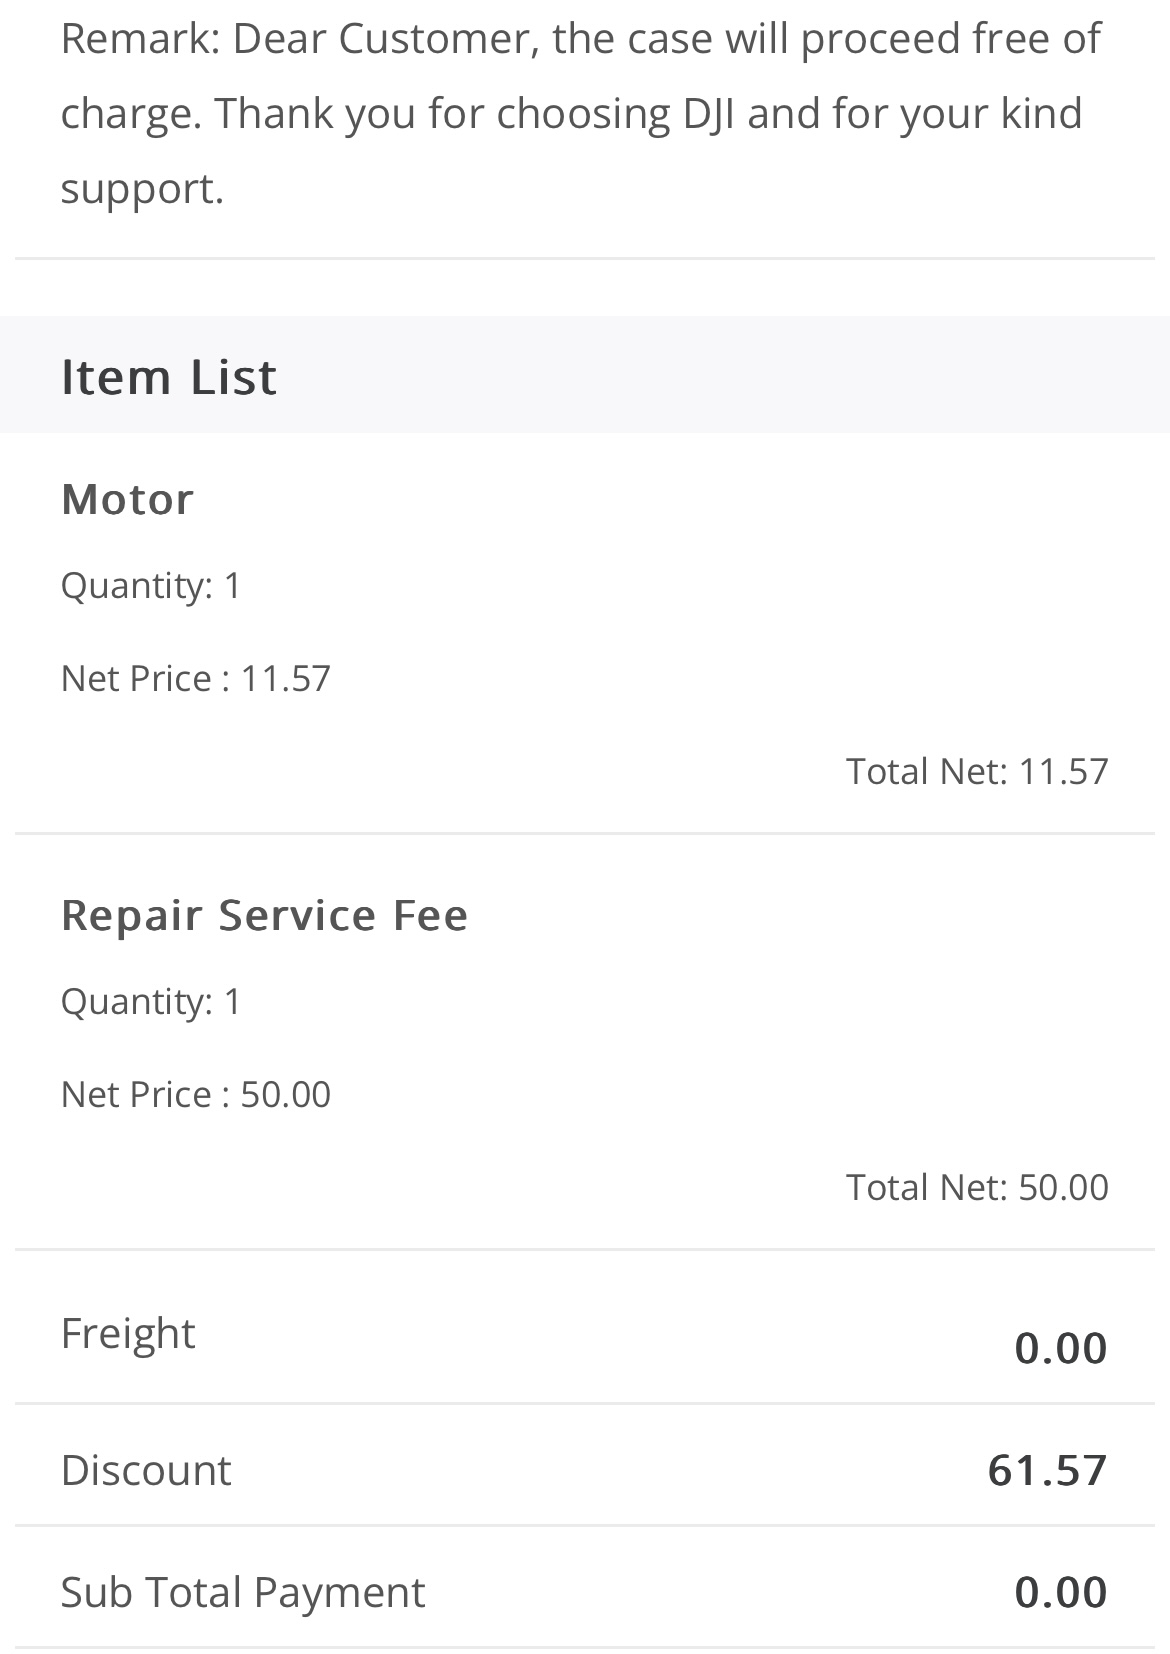Select Net Price : 50.00 line
1170x1654 pixels.
pyautogui.click(x=195, y=1095)
